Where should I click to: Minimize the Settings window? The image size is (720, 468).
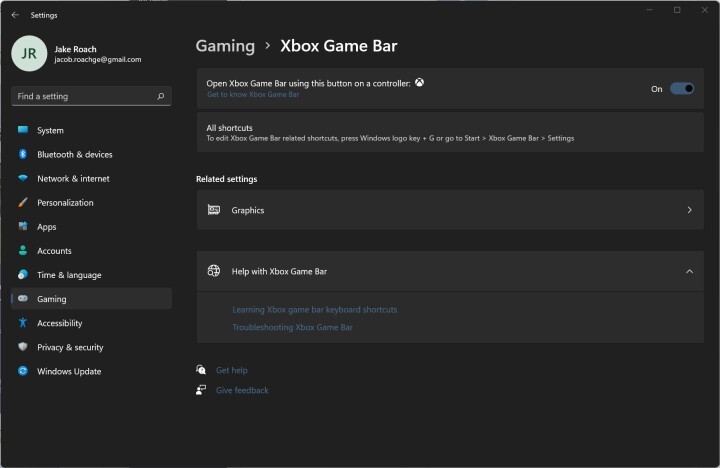(x=649, y=10)
